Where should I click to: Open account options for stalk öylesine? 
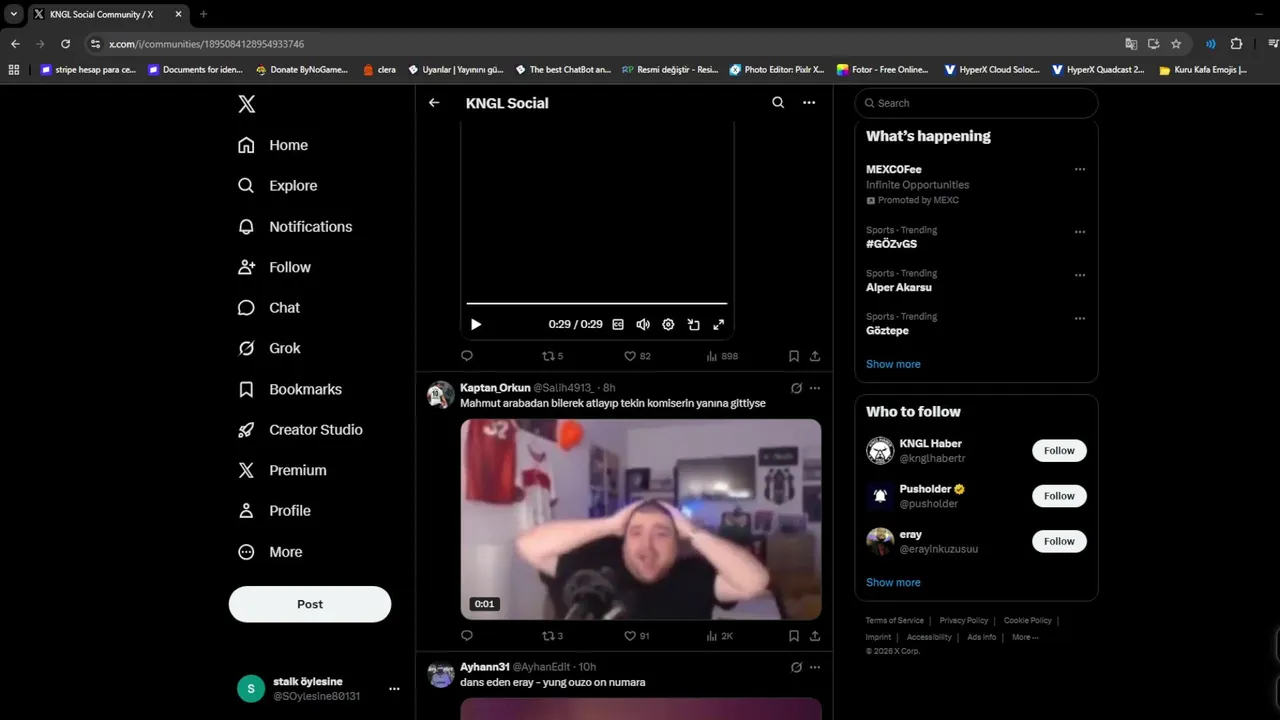click(x=394, y=689)
